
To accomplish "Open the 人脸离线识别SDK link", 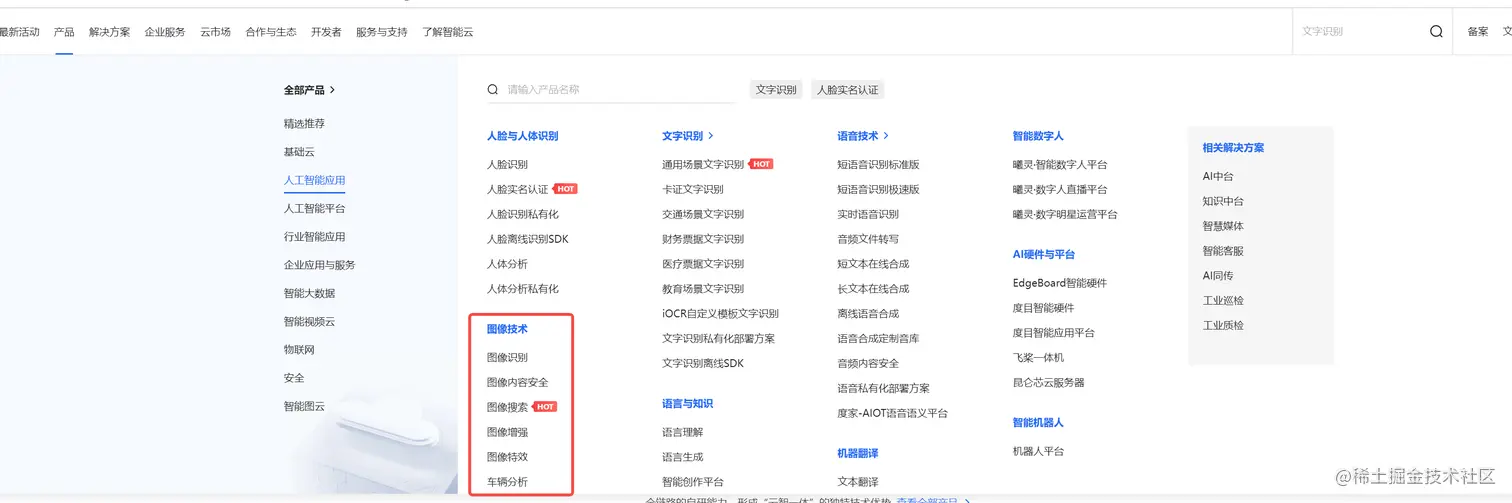I will [x=527, y=239].
